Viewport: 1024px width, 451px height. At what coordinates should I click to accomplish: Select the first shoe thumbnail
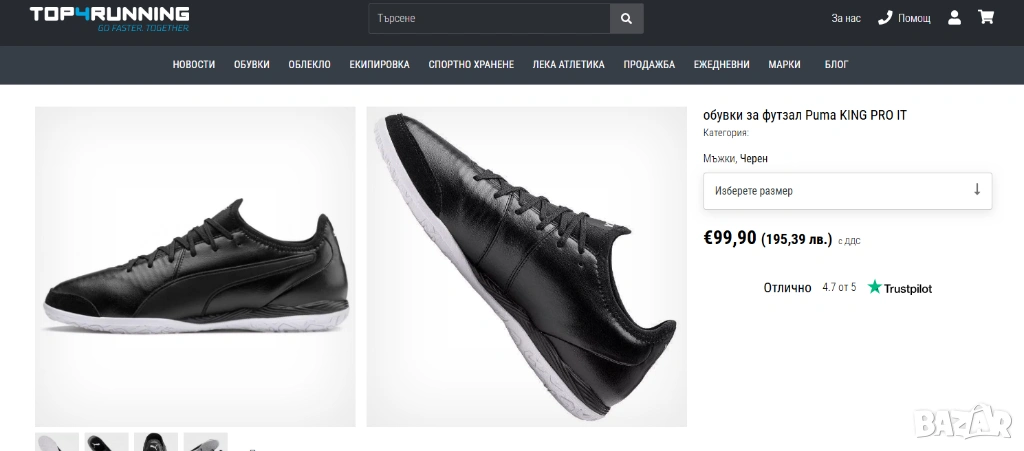(x=57, y=442)
